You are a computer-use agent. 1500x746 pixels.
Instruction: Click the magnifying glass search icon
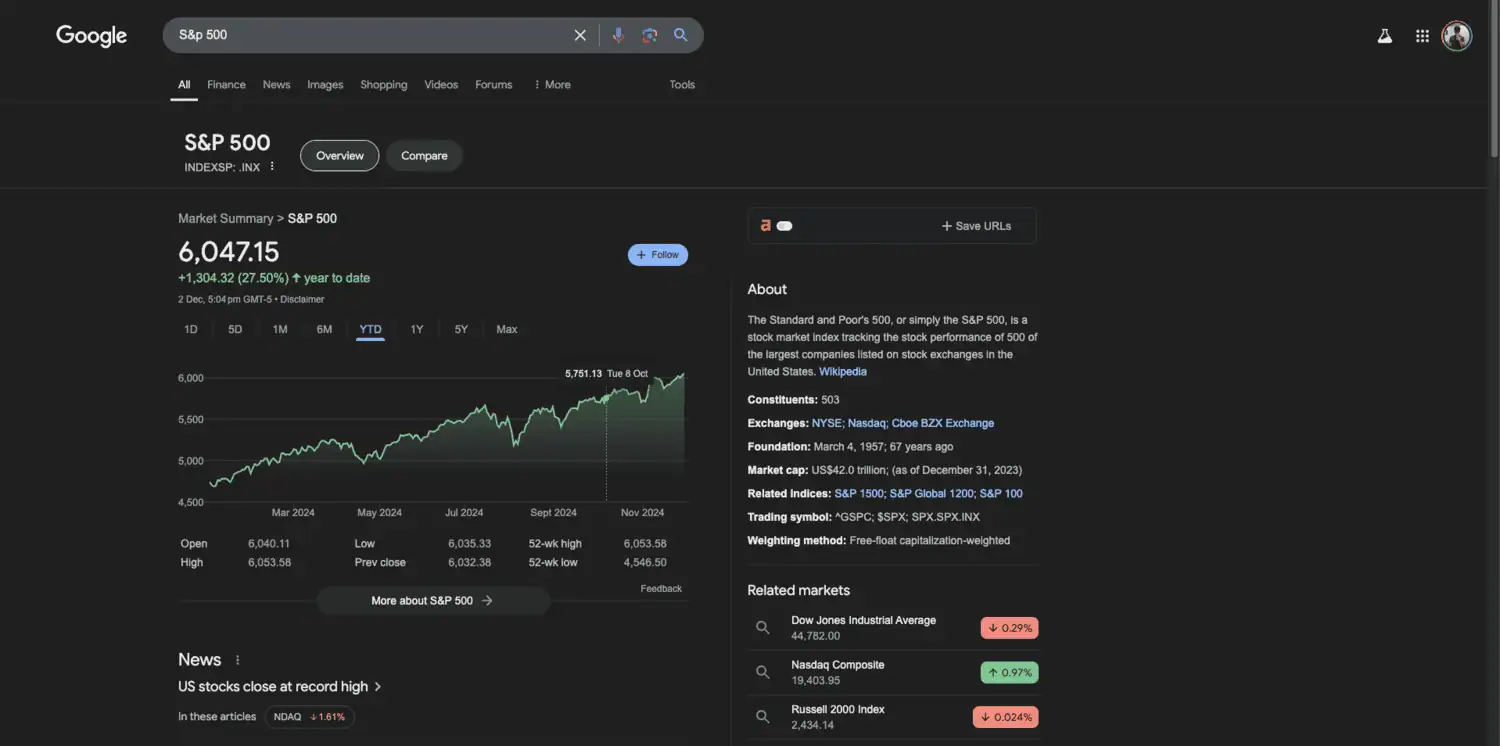tap(681, 35)
